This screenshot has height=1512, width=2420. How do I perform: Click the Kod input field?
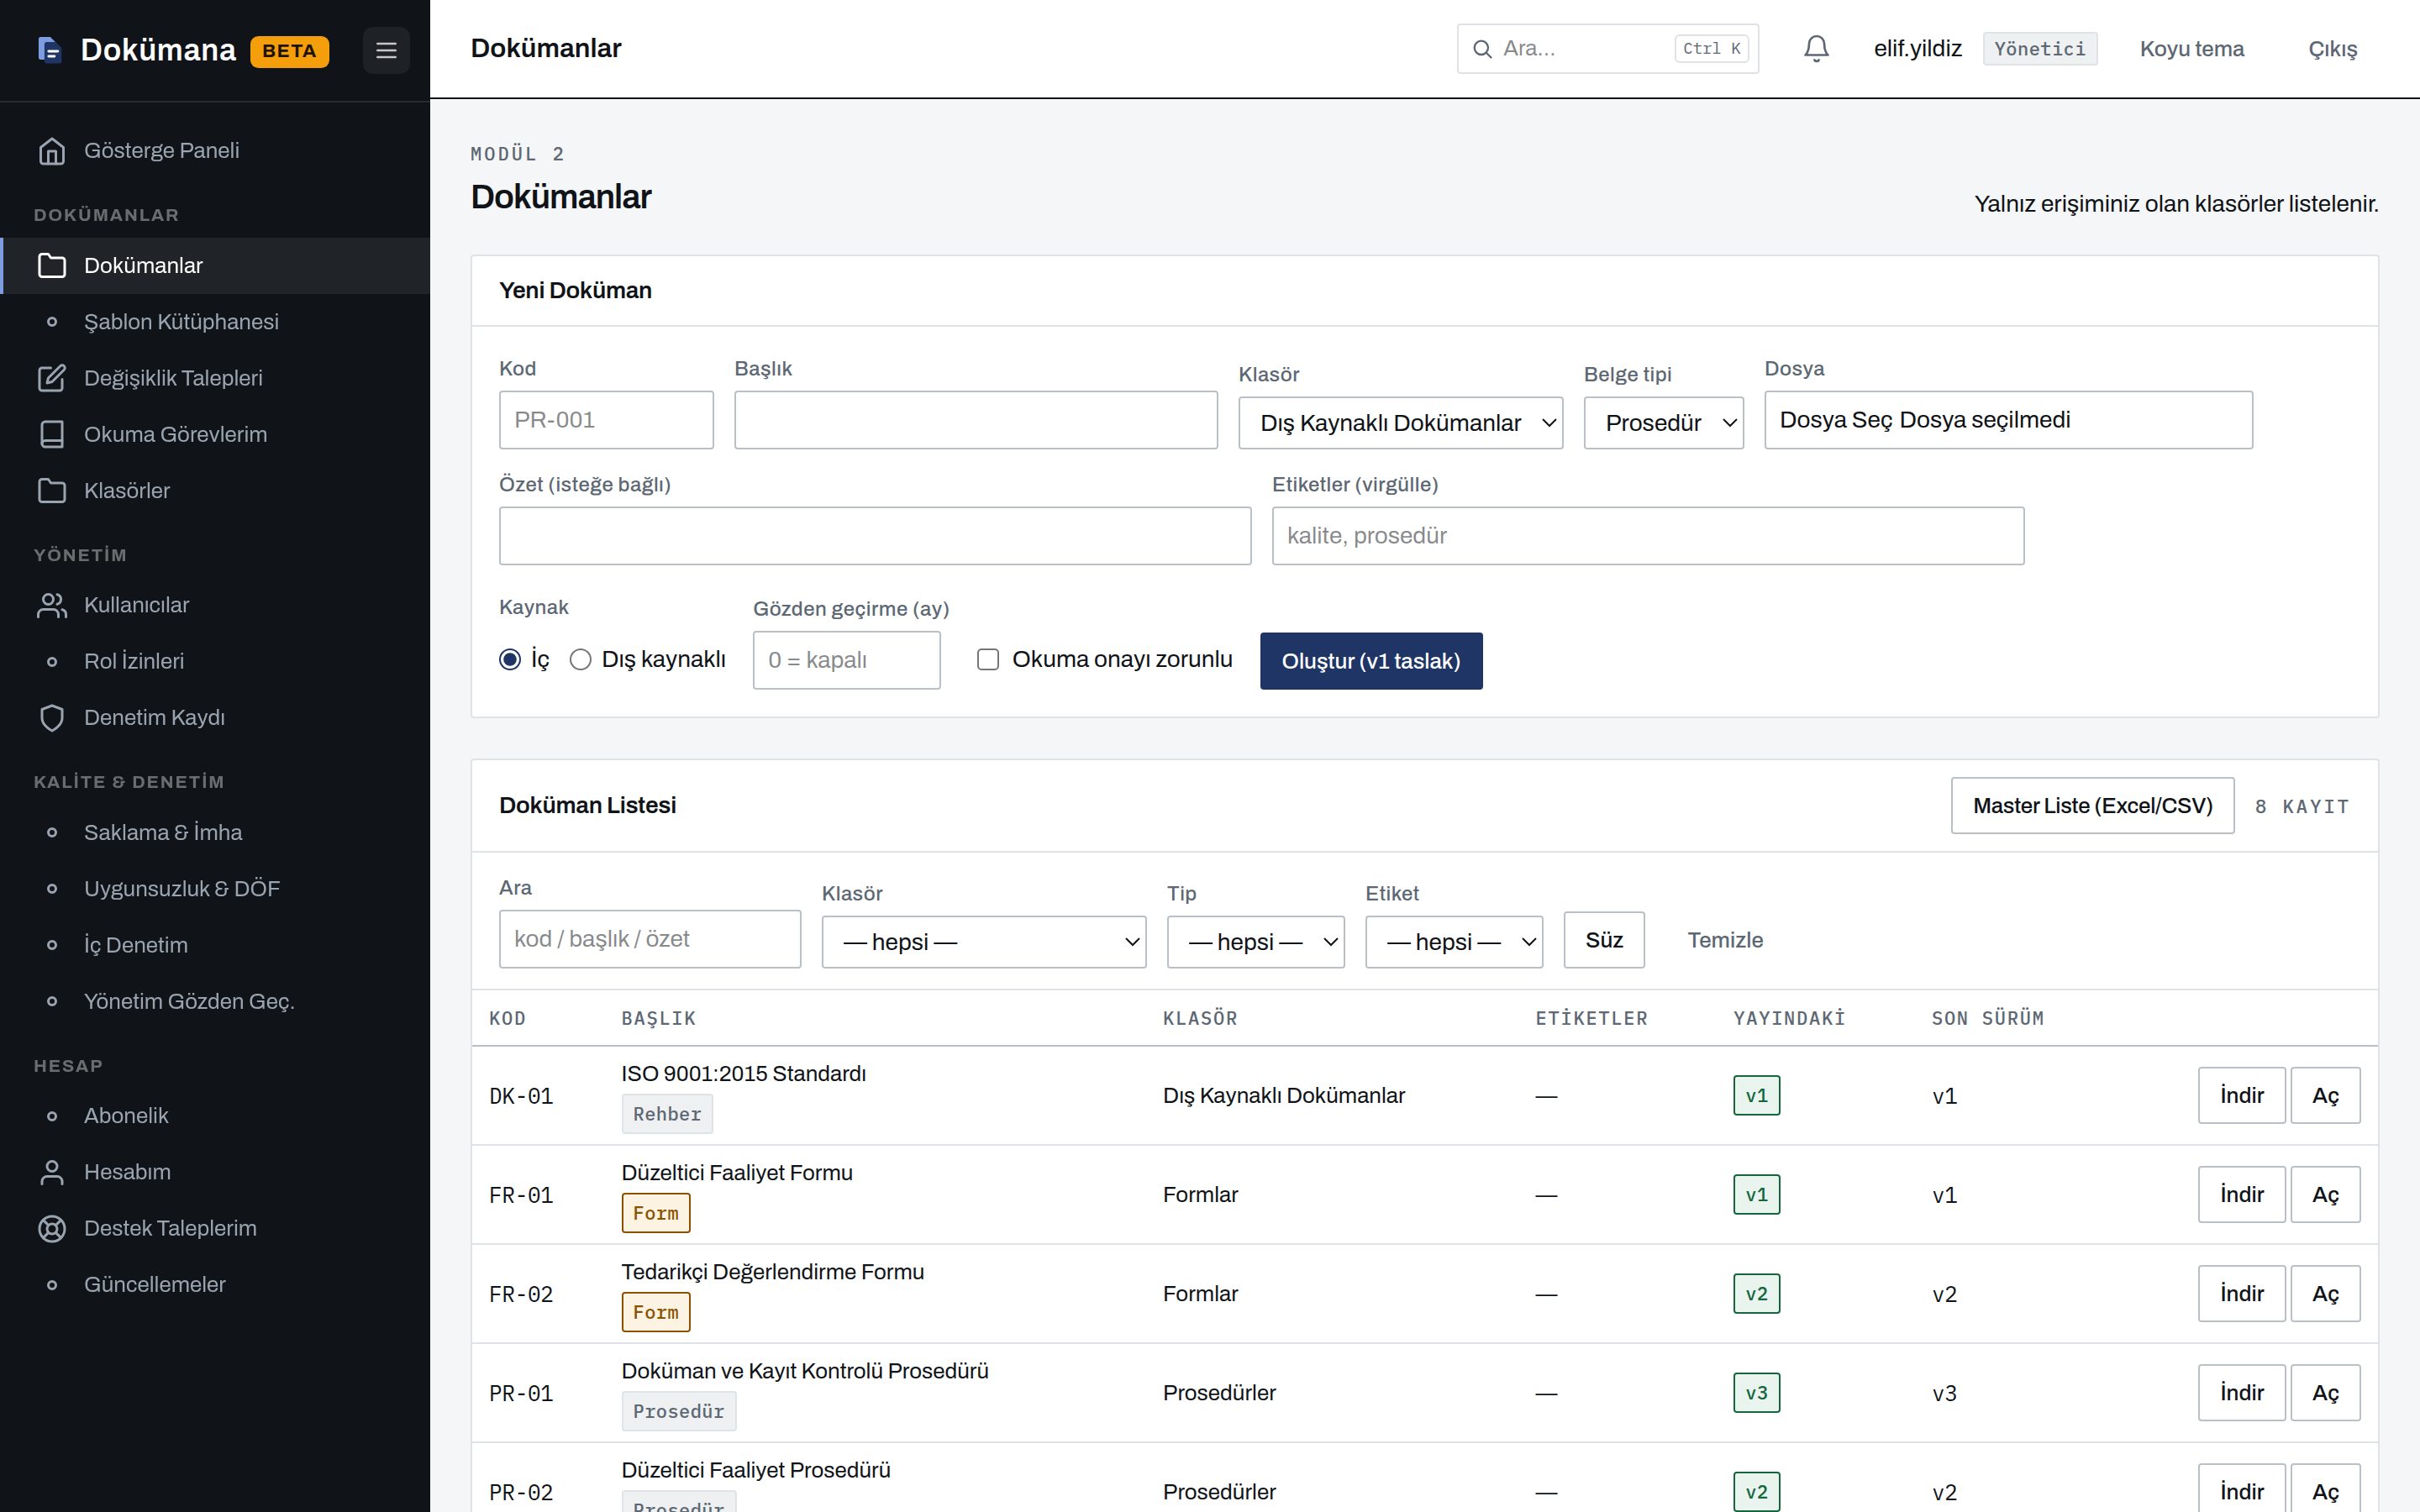click(x=606, y=420)
